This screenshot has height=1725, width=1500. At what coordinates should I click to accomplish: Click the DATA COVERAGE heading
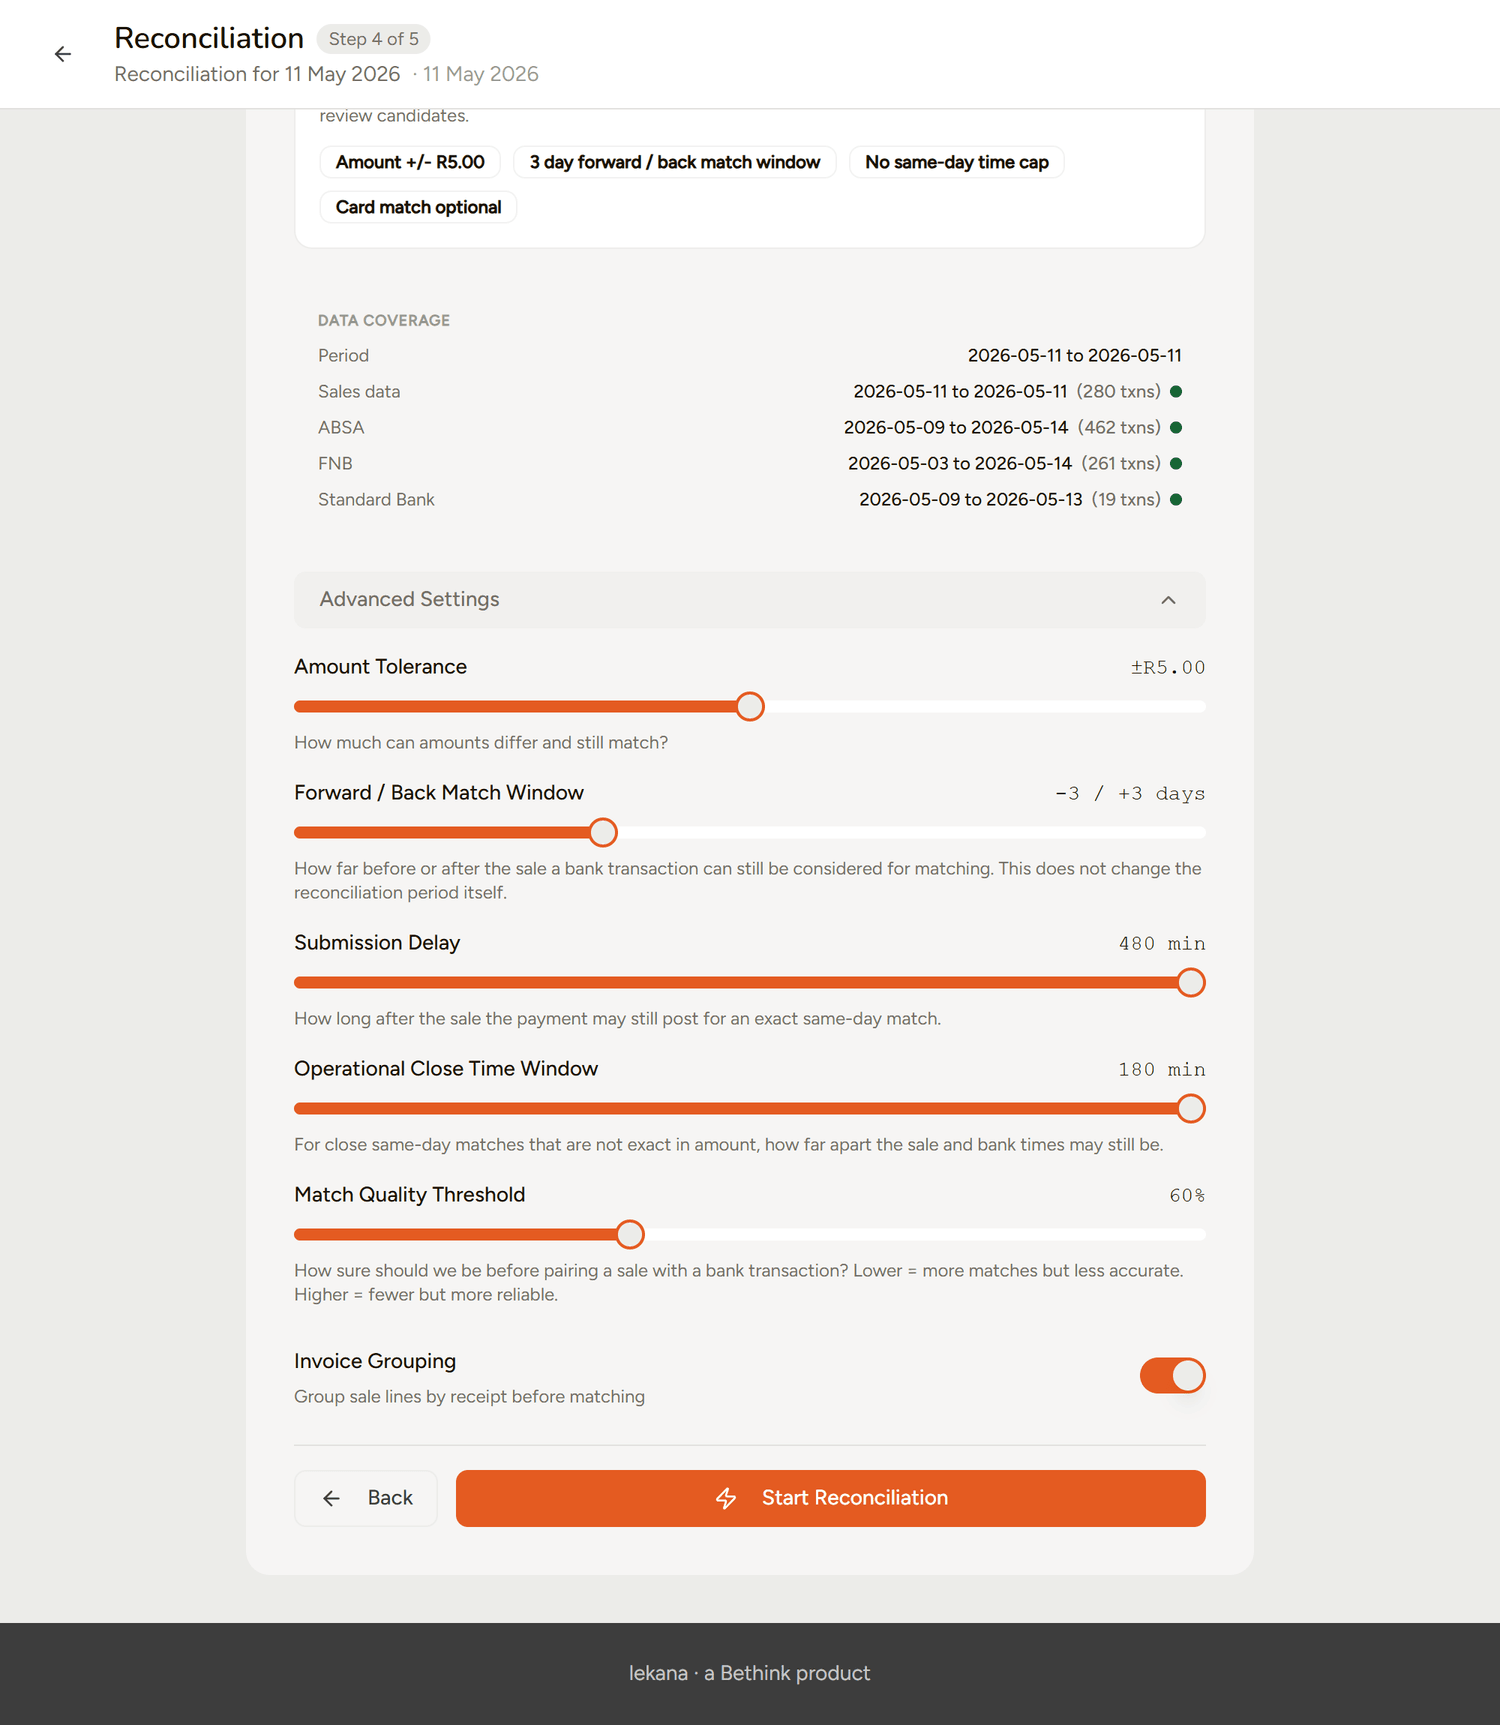tap(384, 320)
